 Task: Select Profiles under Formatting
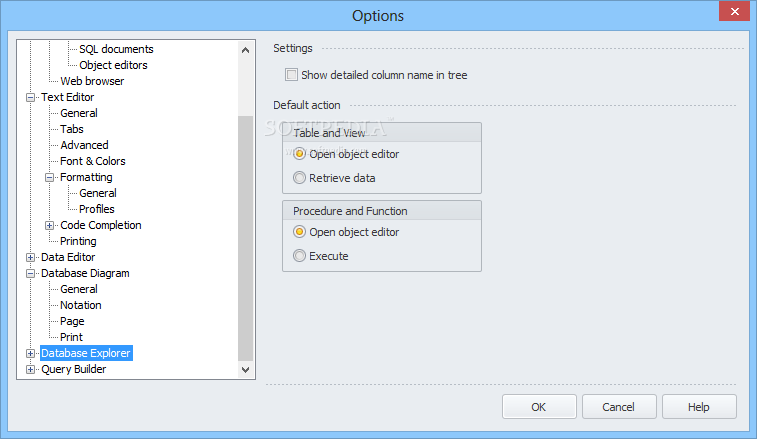(x=97, y=209)
